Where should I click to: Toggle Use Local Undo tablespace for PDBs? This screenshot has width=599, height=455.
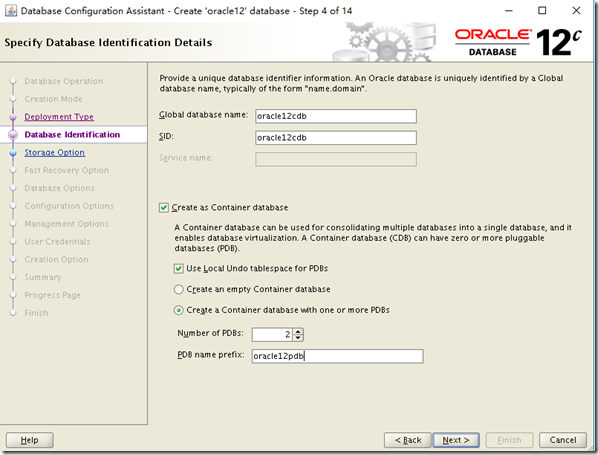(x=178, y=269)
